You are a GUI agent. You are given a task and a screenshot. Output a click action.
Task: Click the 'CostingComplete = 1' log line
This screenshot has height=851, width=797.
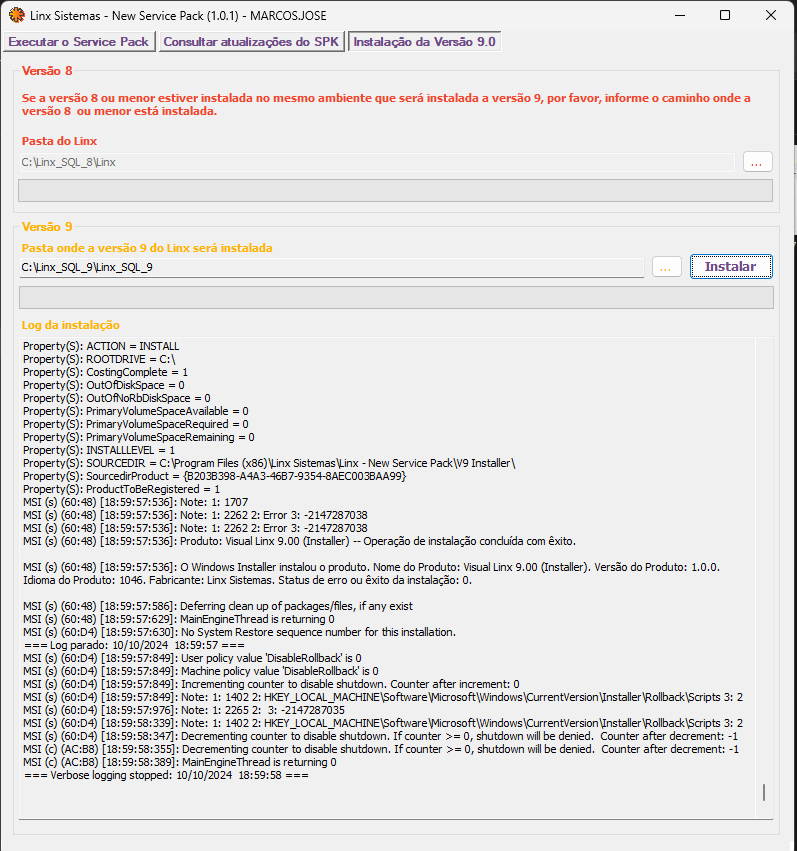[105, 372]
